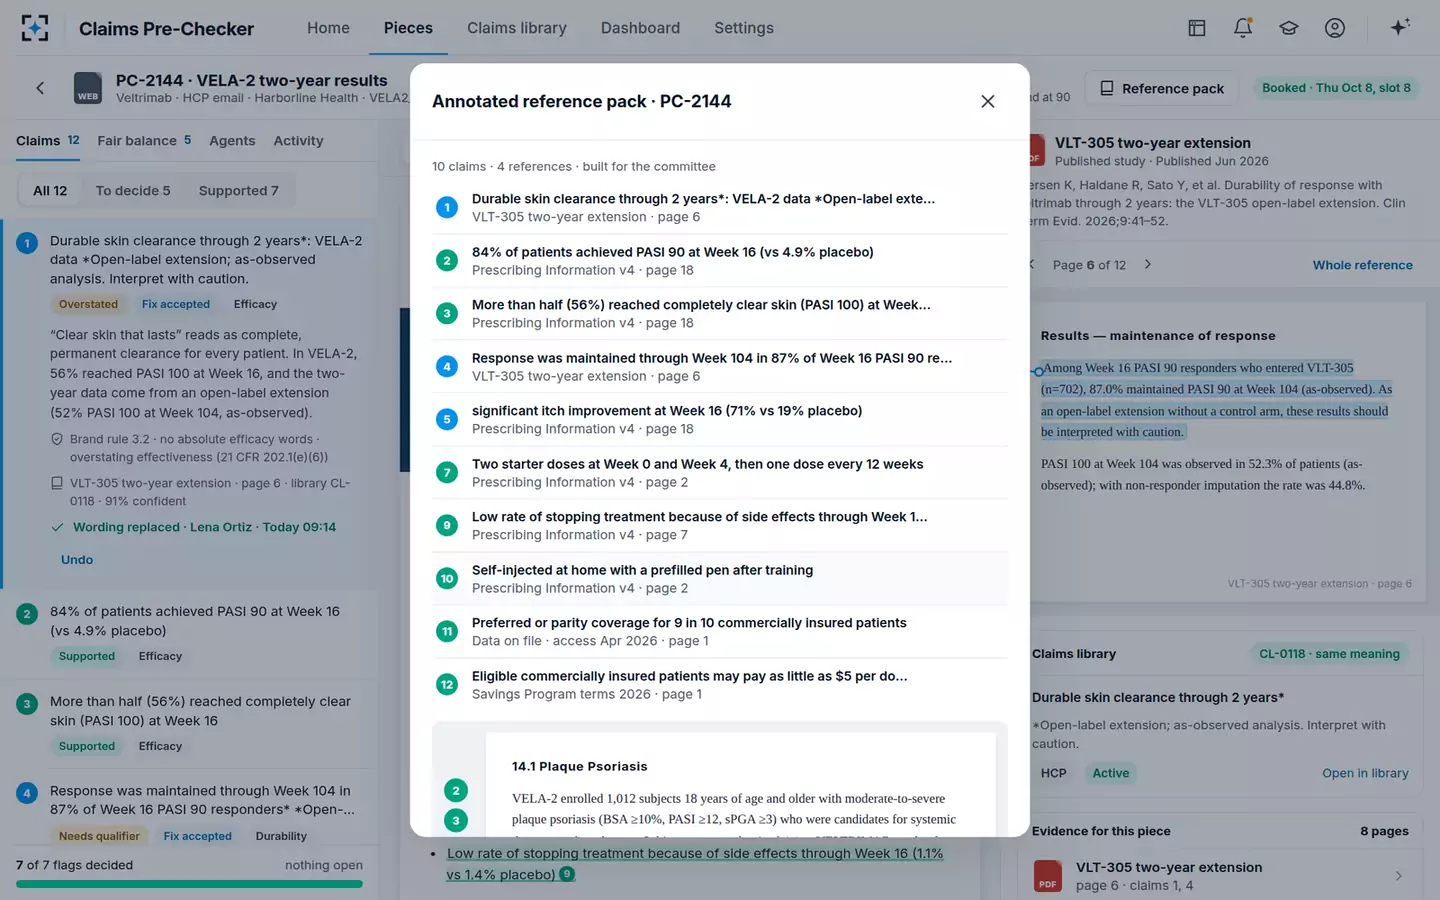Click the highlighted maintenance of response passage
This screenshot has height=900, width=1440.
point(1216,400)
